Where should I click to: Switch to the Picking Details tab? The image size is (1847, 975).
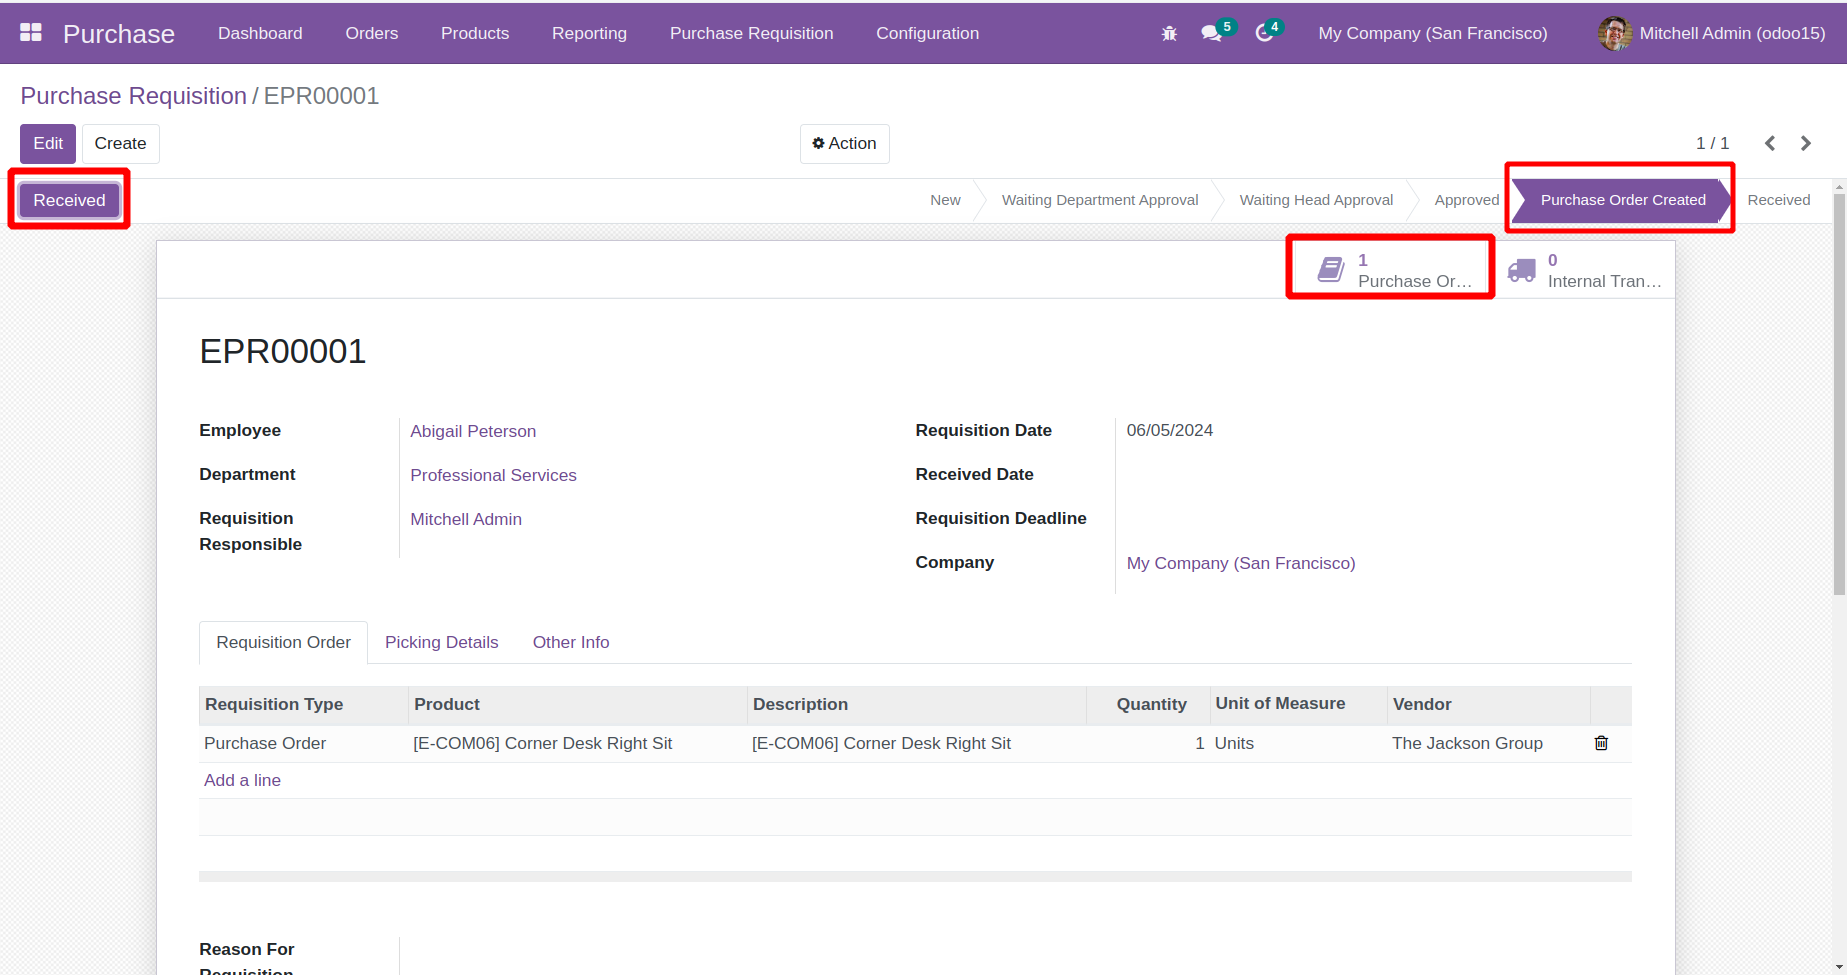[441, 642]
